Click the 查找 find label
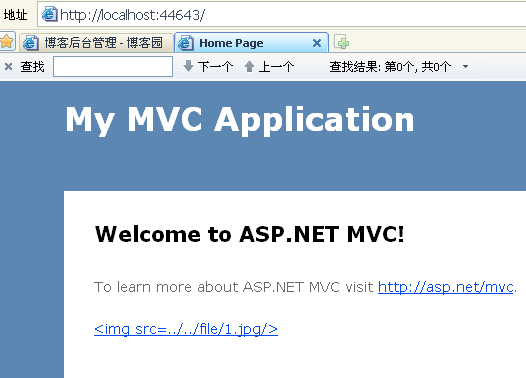526x378 pixels. pyautogui.click(x=32, y=67)
